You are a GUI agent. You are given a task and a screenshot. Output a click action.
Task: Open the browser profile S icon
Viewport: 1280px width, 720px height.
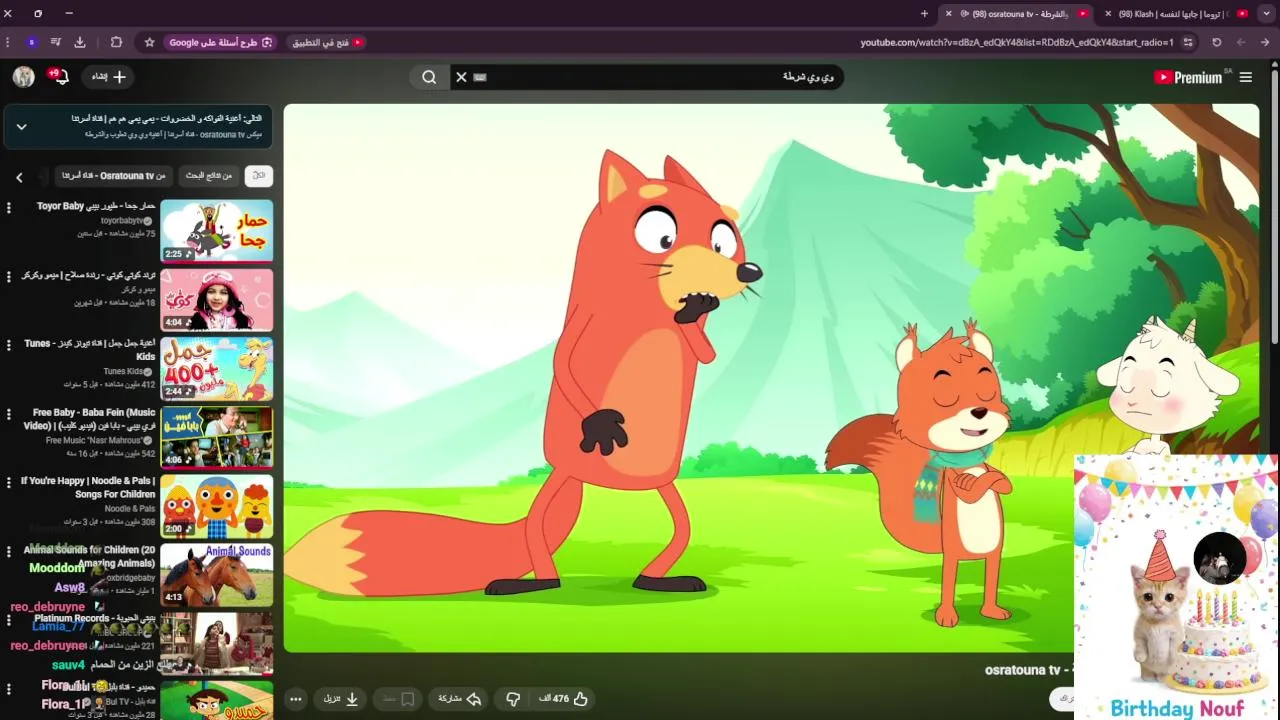tap(32, 42)
